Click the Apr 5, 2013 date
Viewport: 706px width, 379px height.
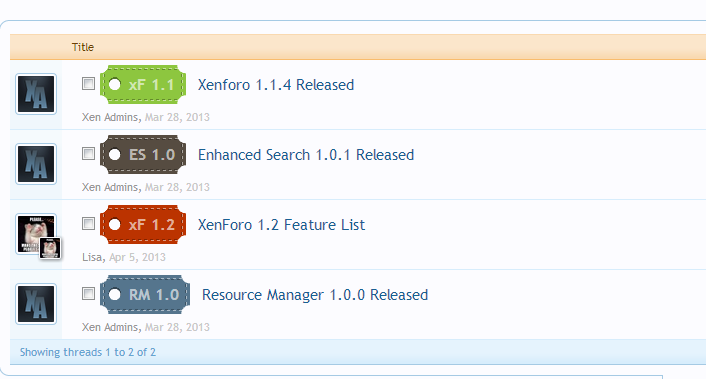tap(137, 257)
